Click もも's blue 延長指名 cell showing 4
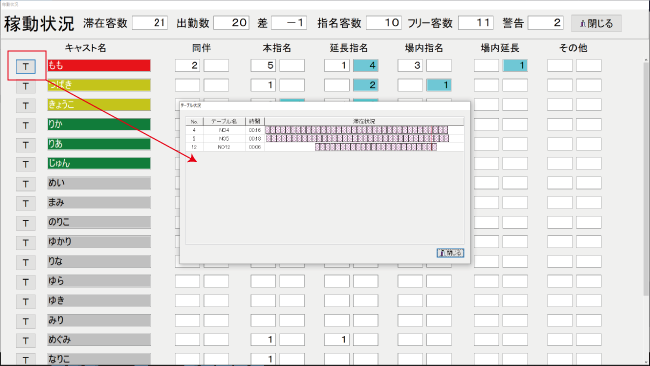The width and height of the screenshot is (650, 366). coord(366,65)
